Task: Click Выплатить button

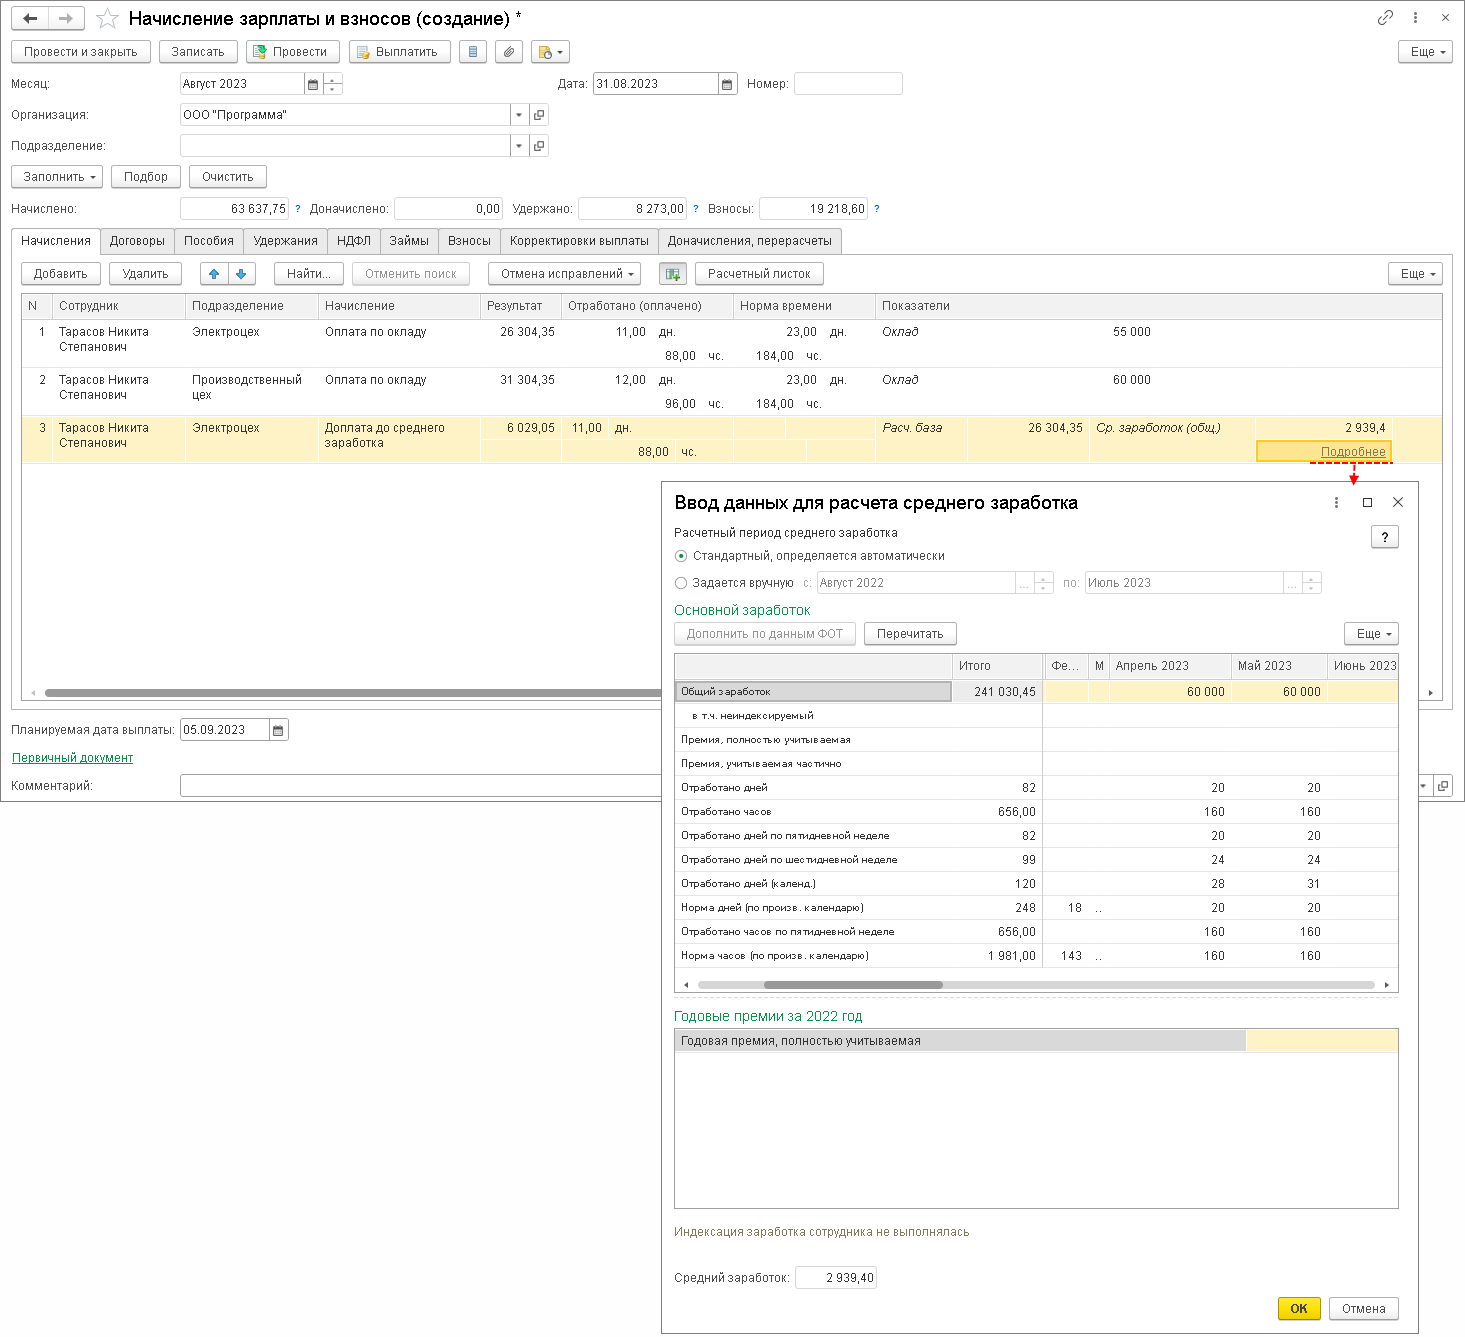Action: [x=400, y=52]
